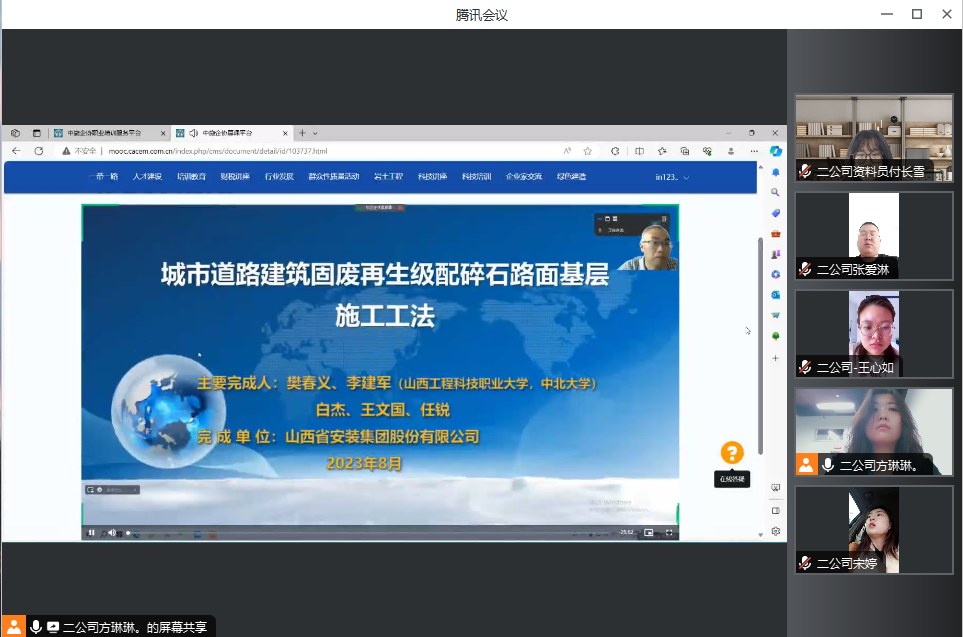Screen dimensions: 963x637
Task: Expand the in123 user account dropdown
Action: pos(672,177)
